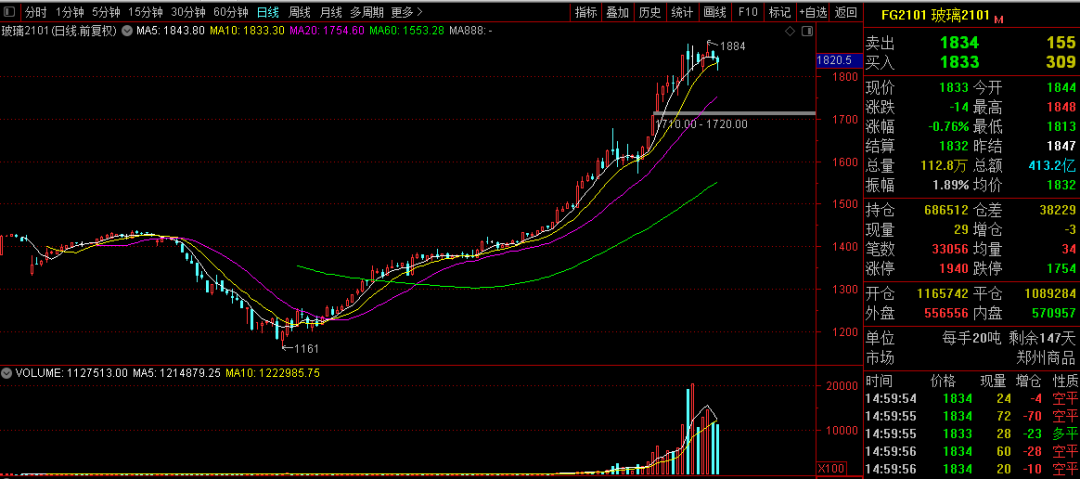Click the FG2101 玻璃2101 title
Viewport: 1080px width, 479px height.
tap(935, 15)
